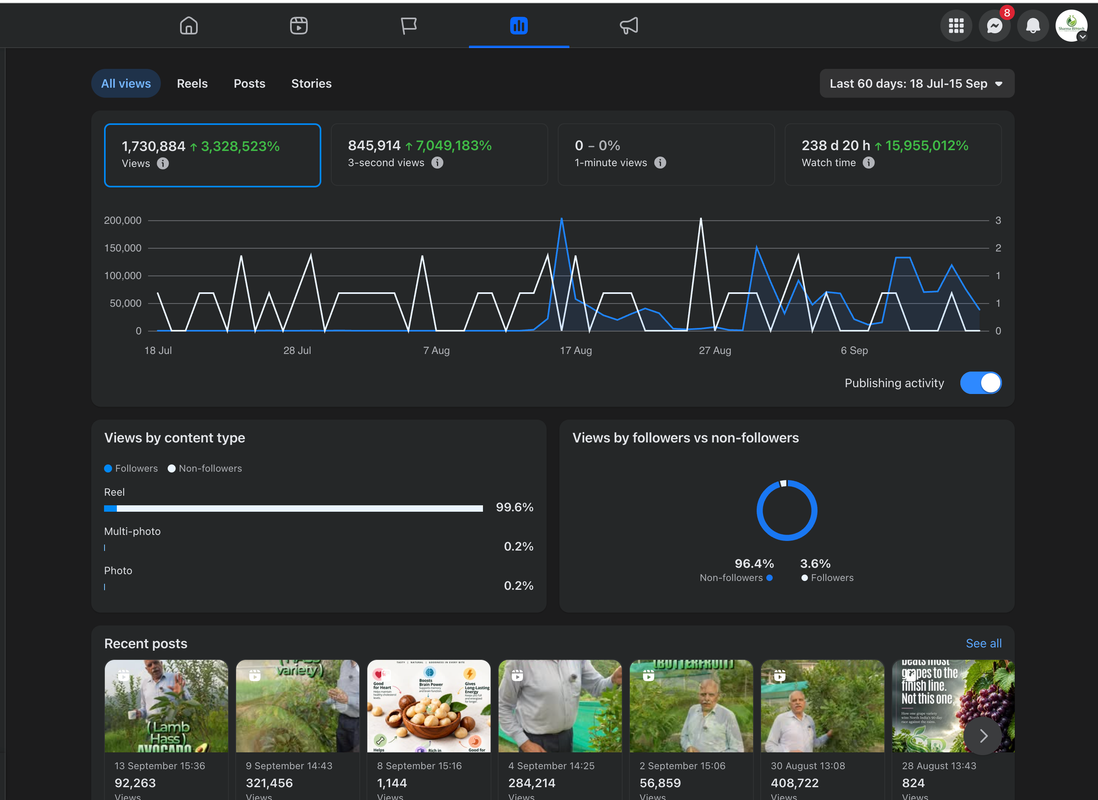The width and height of the screenshot is (1098, 800).
Task: Open the 13 September 15:36 post thumbnail
Action: [166, 706]
